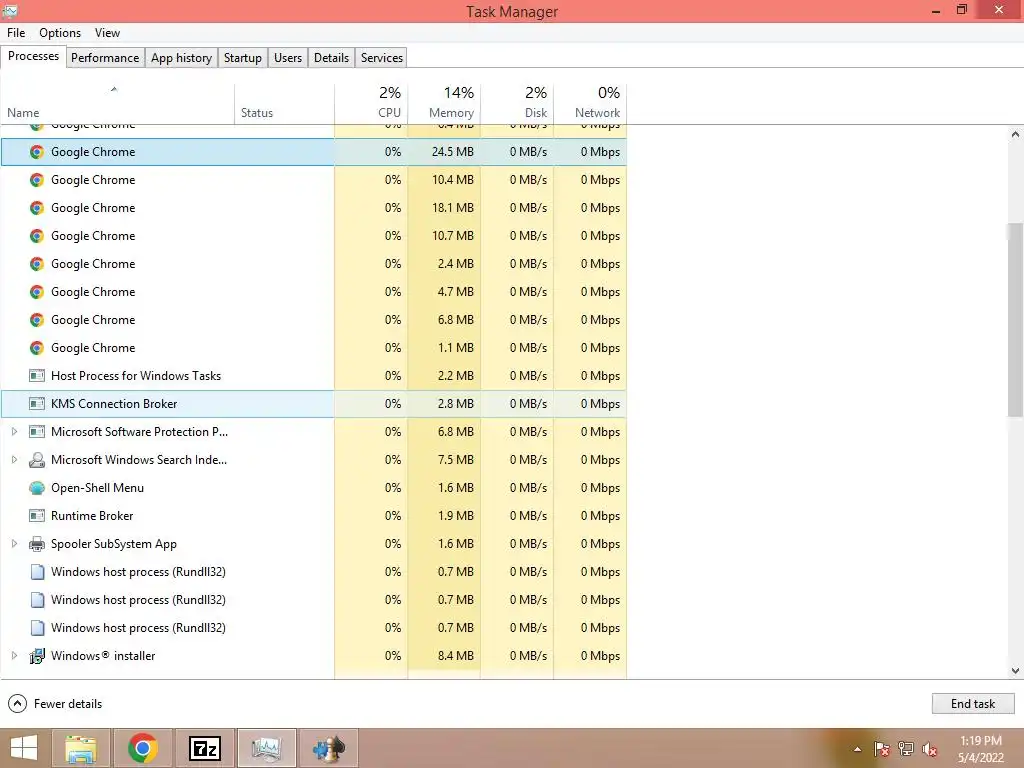1024x768 pixels.
Task: Expand Microsoft Windows Search Indexer process
Action: (x=14, y=460)
